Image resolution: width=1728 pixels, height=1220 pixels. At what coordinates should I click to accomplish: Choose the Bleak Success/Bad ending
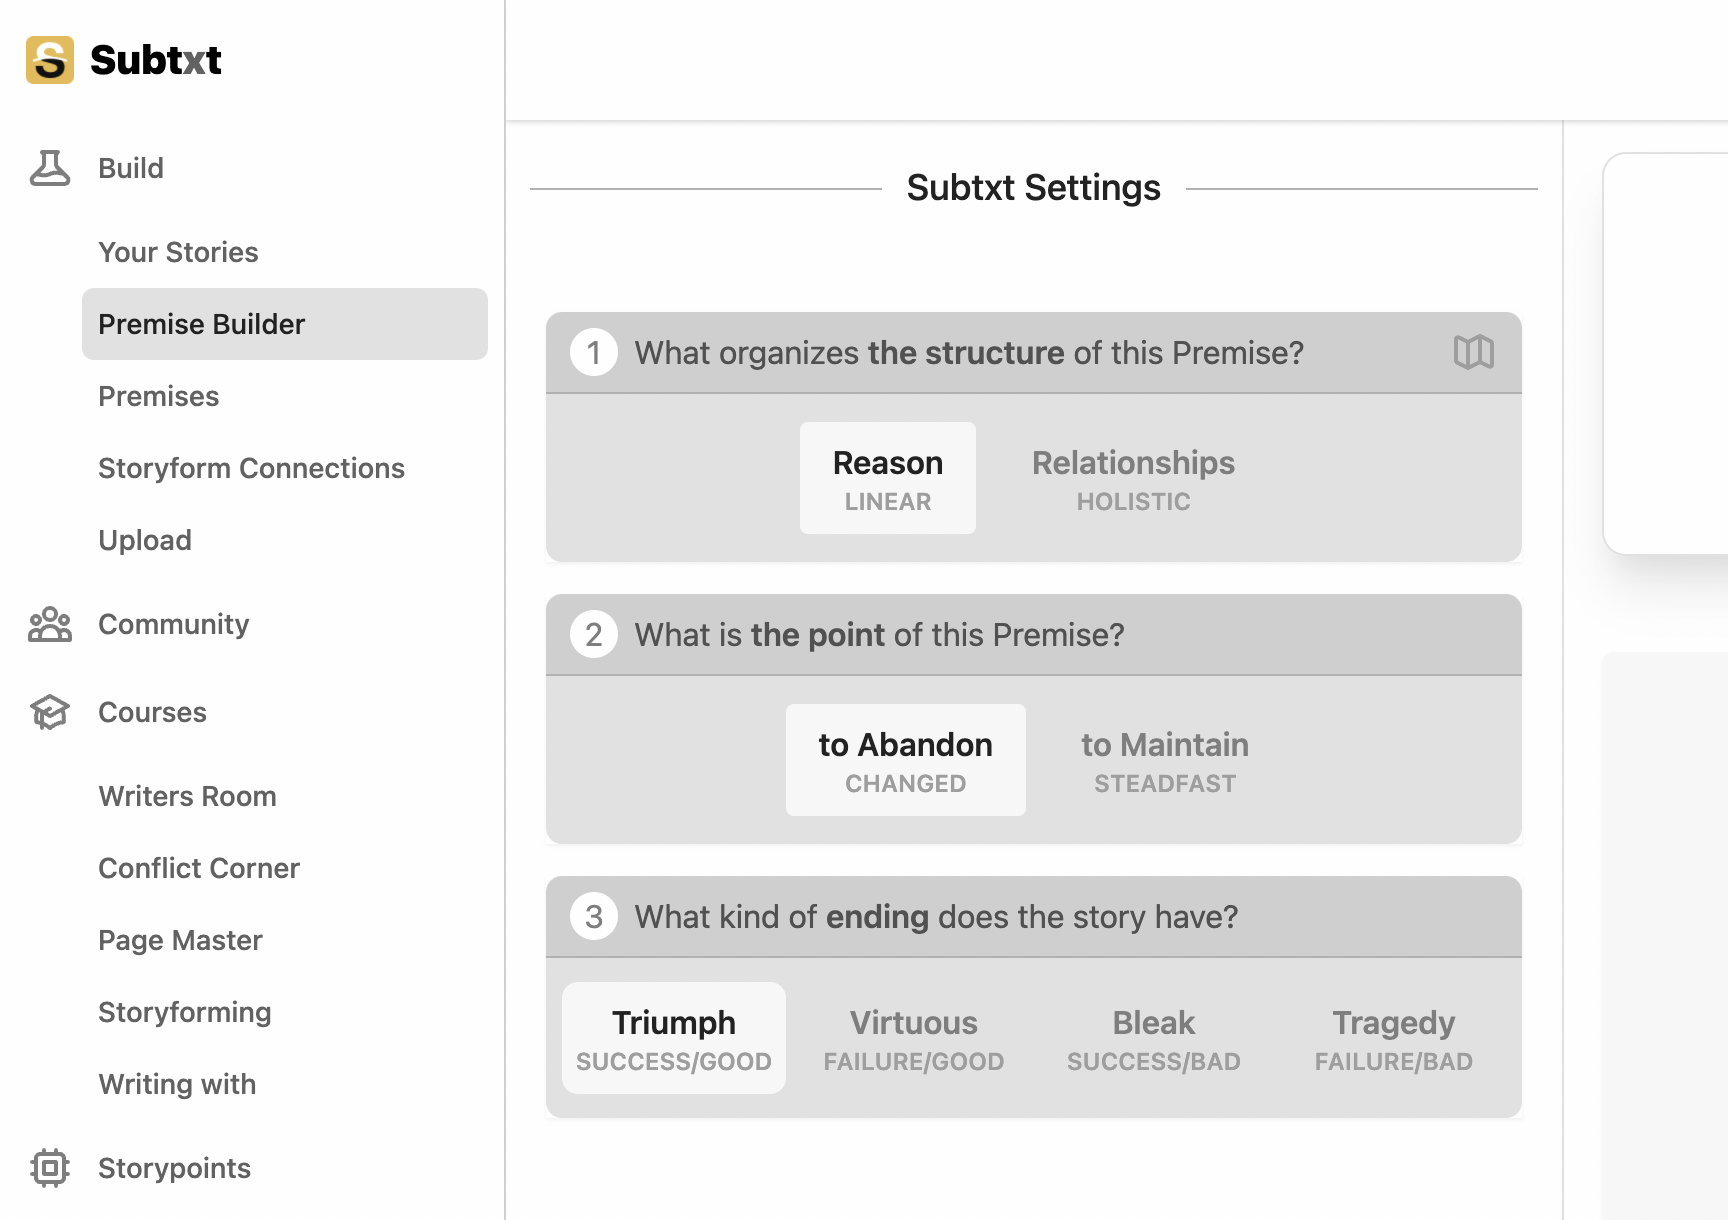[1154, 1038]
